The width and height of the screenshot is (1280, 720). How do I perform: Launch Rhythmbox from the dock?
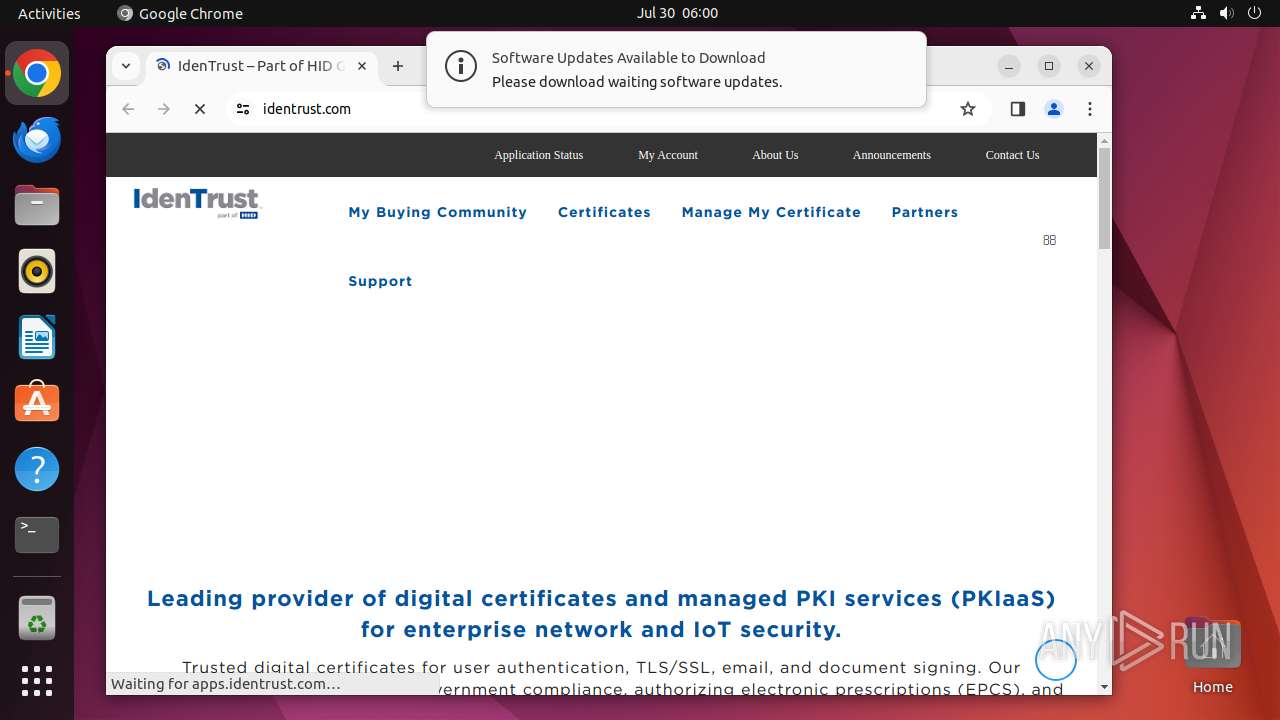tap(37, 271)
